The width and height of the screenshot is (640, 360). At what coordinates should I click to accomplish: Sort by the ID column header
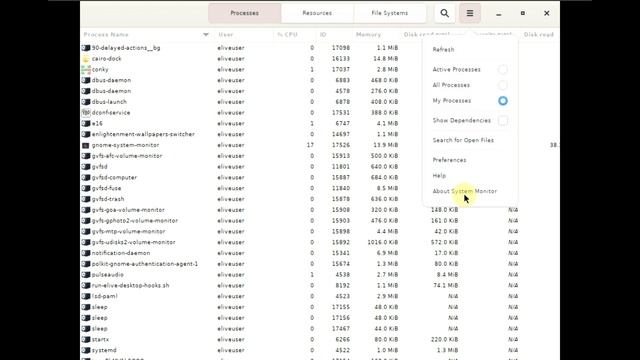323,35
